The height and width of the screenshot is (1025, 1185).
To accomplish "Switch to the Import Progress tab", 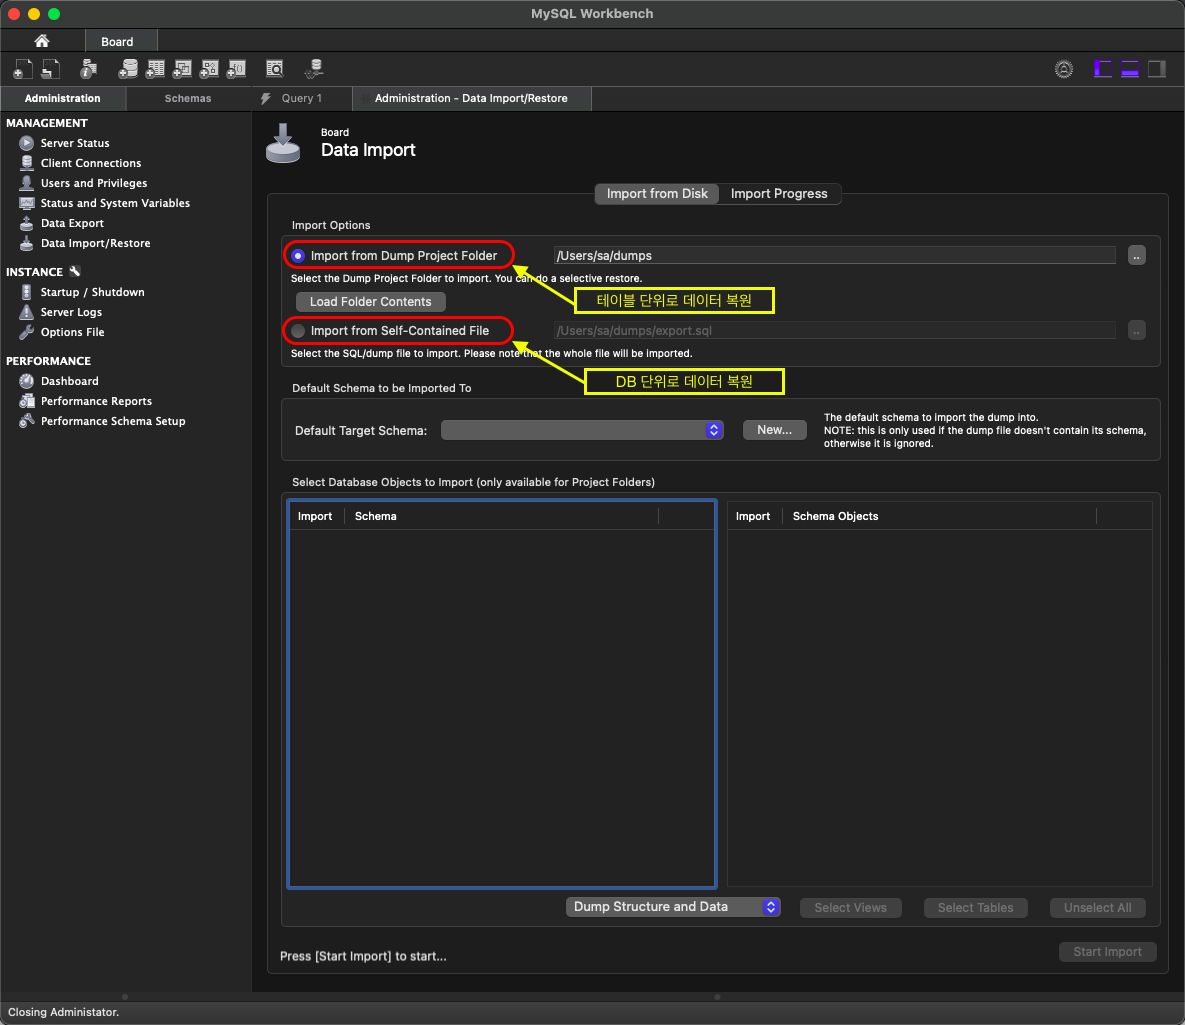I will (778, 194).
